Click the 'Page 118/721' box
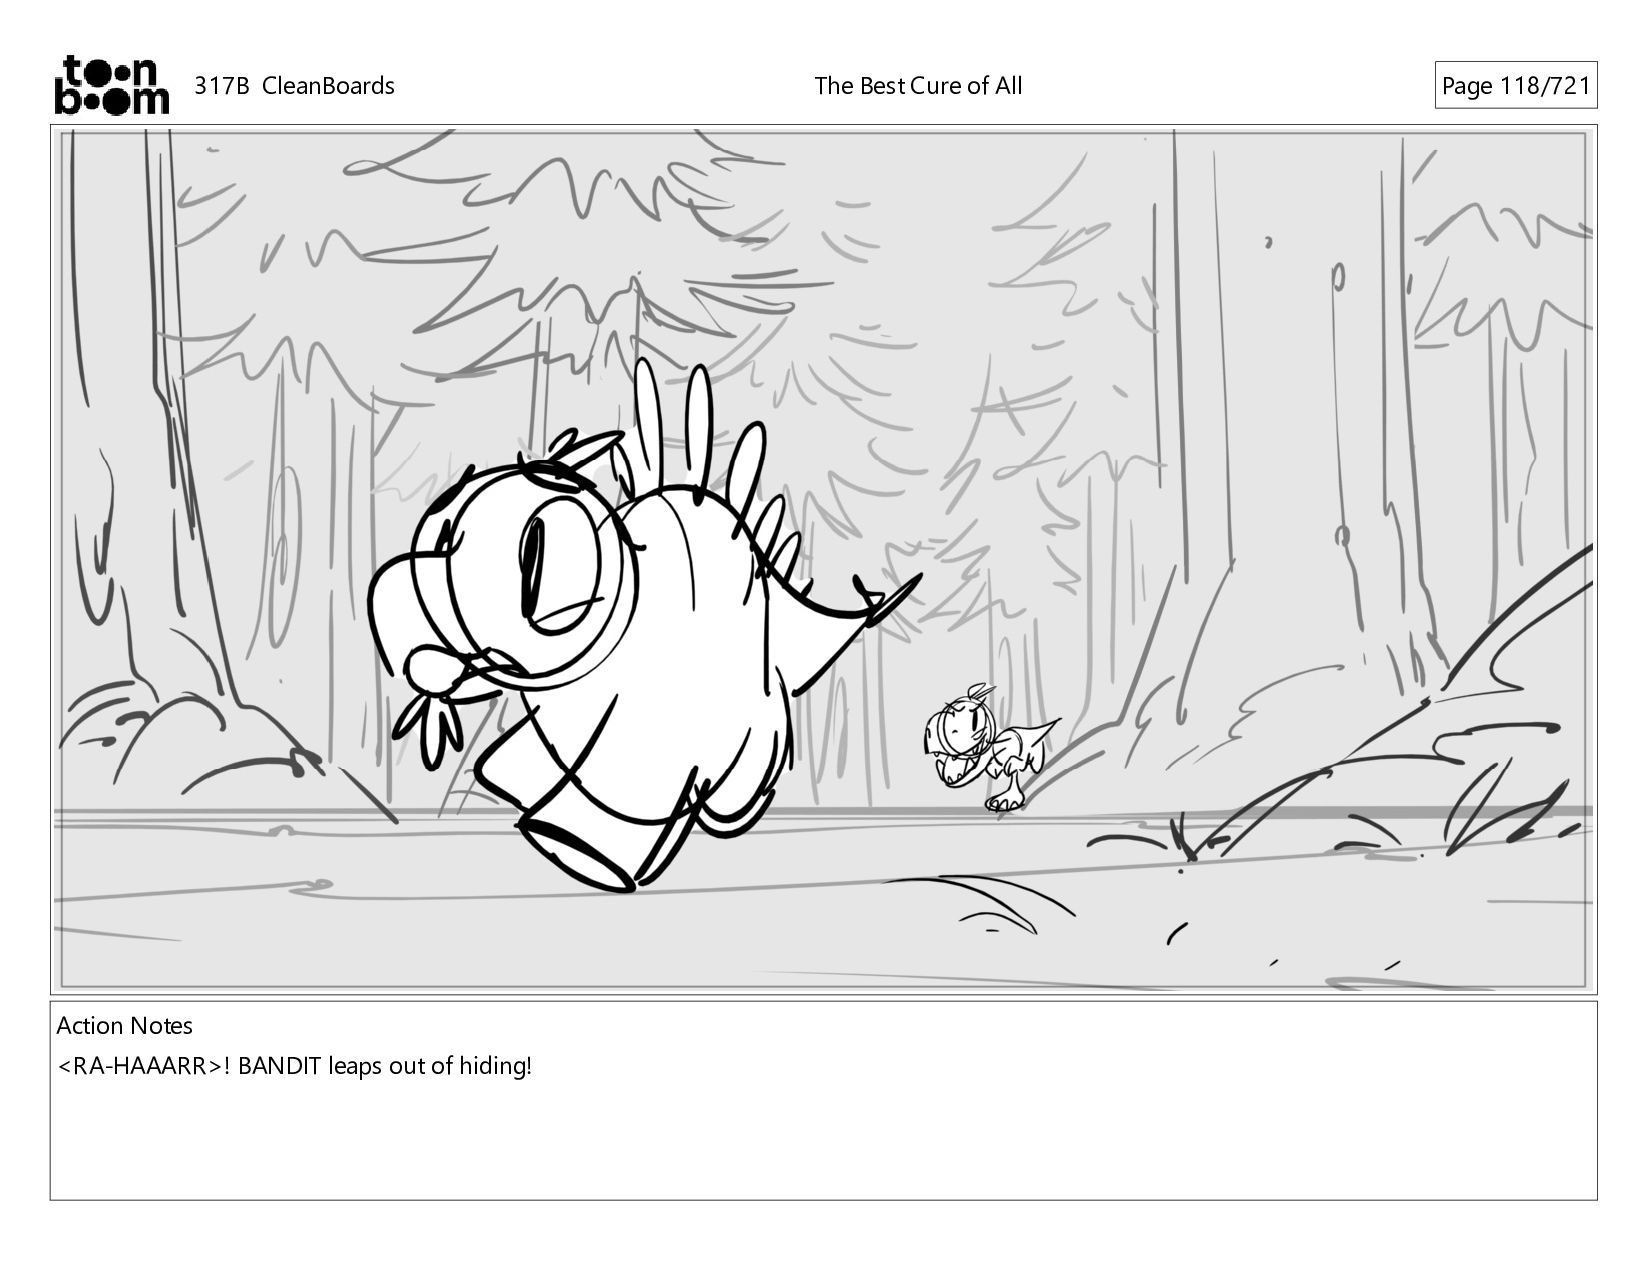The width and height of the screenshot is (1650, 1275). (x=1515, y=86)
